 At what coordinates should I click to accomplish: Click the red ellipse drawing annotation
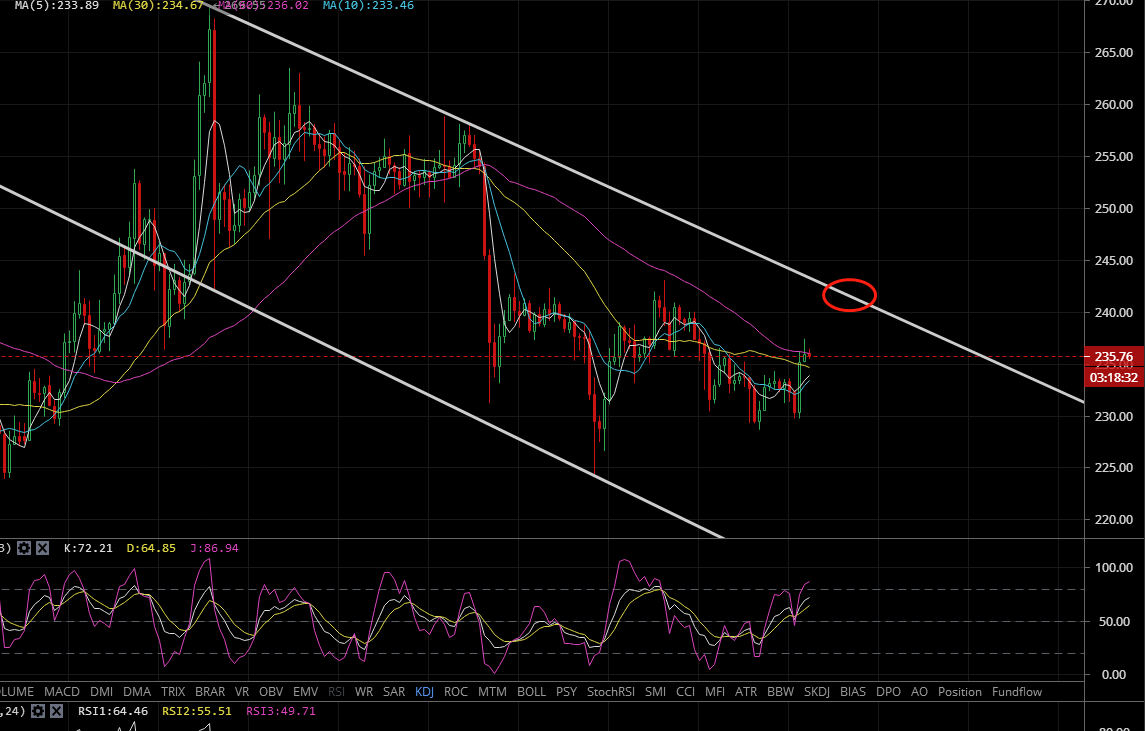[850, 294]
